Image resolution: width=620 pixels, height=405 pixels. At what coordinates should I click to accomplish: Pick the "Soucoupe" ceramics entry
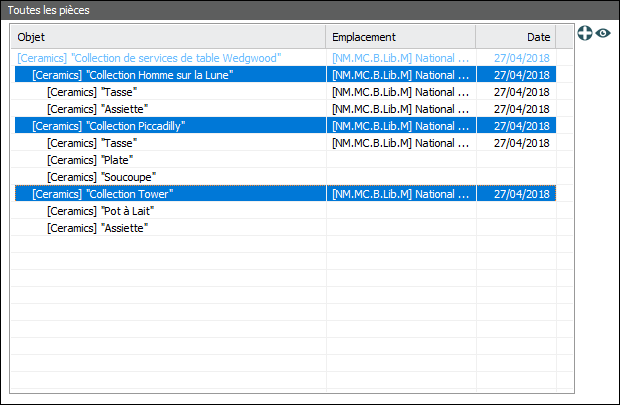pyautogui.click(x=98, y=177)
